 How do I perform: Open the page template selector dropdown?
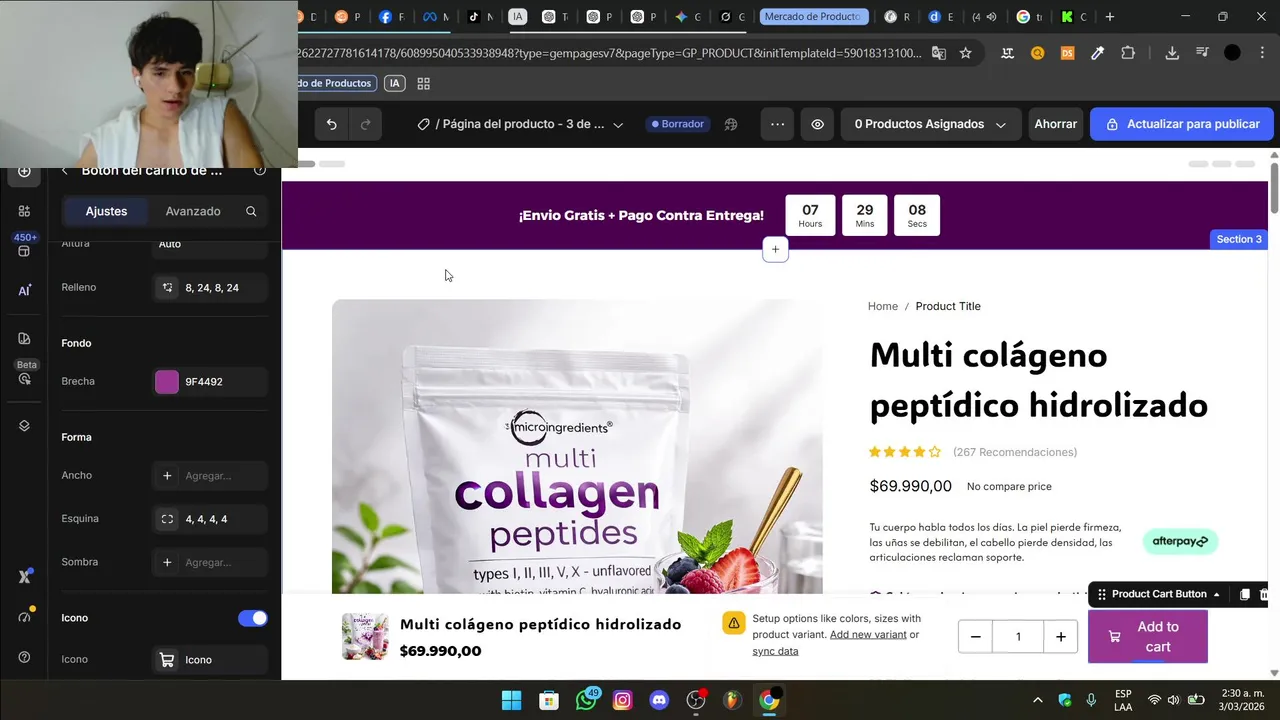tap(521, 124)
